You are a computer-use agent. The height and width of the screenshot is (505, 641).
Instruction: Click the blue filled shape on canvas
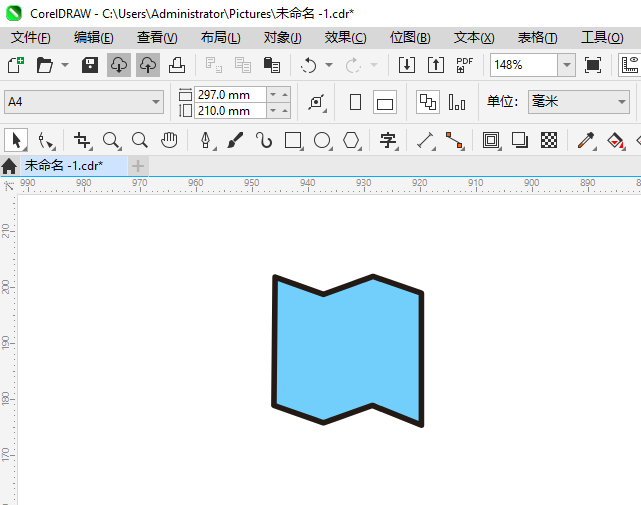coord(347,351)
